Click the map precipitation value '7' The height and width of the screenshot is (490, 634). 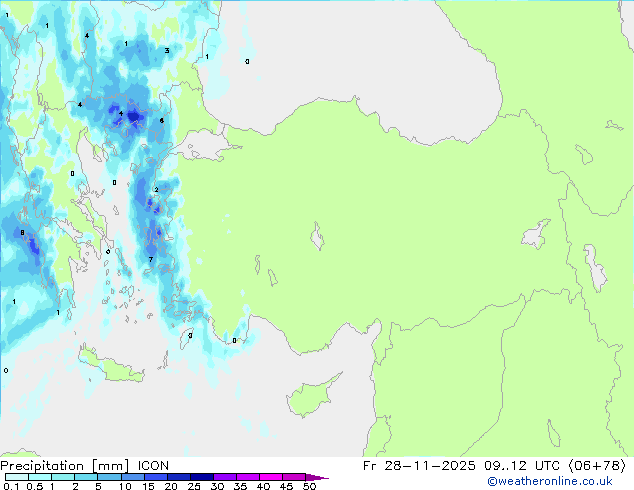[151, 260]
